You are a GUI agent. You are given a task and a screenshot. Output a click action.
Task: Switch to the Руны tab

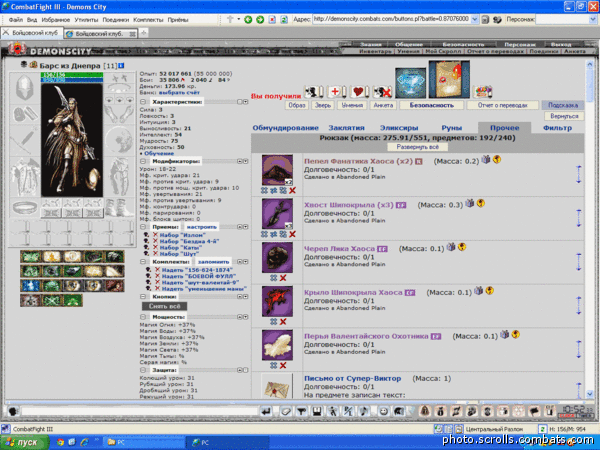[452, 128]
